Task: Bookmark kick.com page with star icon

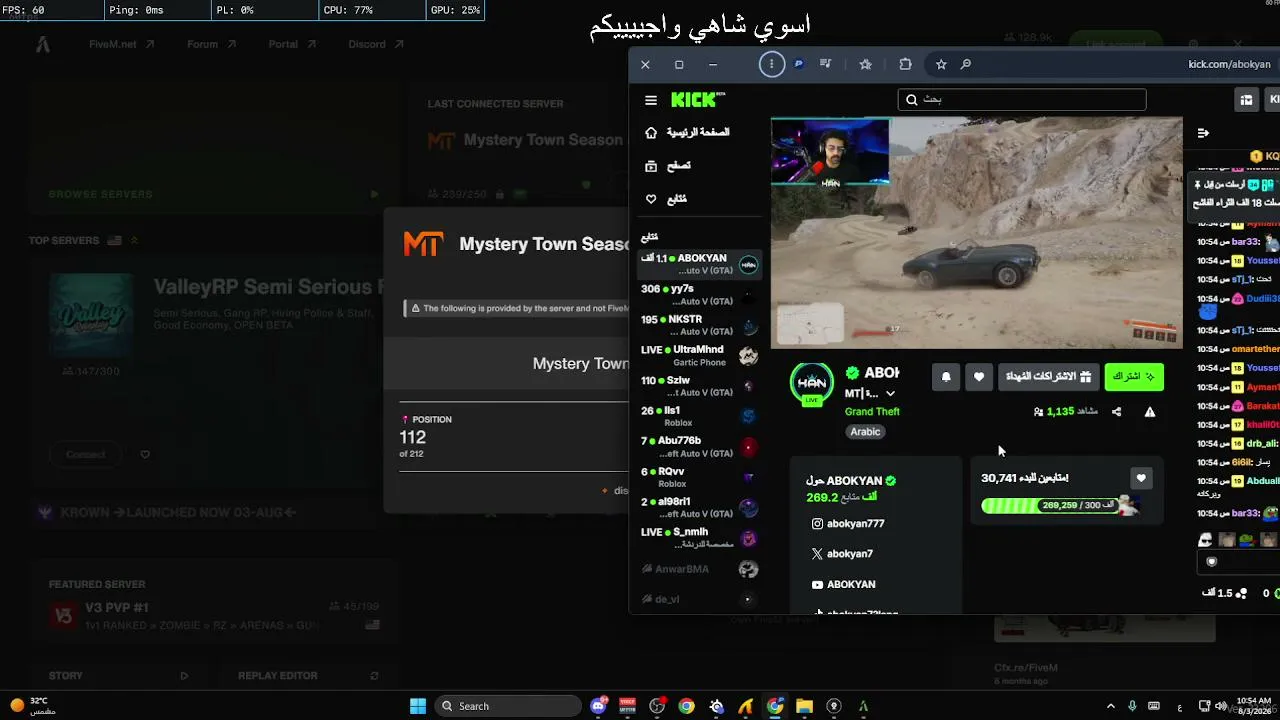Action: click(x=941, y=64)
